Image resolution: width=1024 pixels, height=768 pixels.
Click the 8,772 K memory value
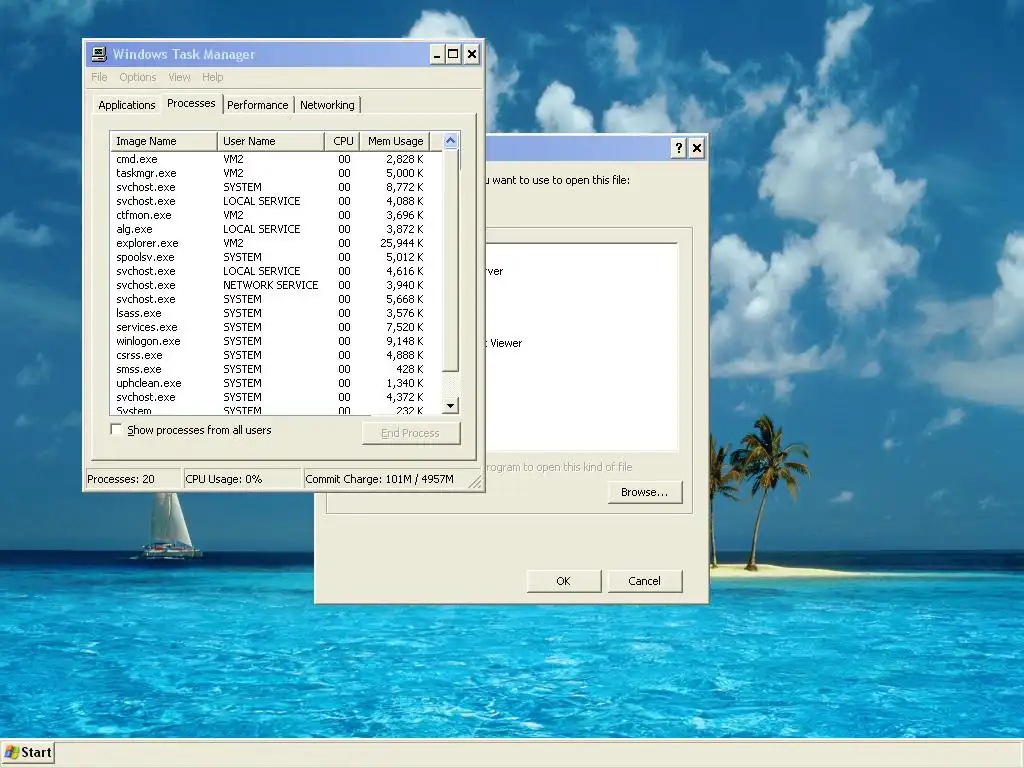point(404,187)
